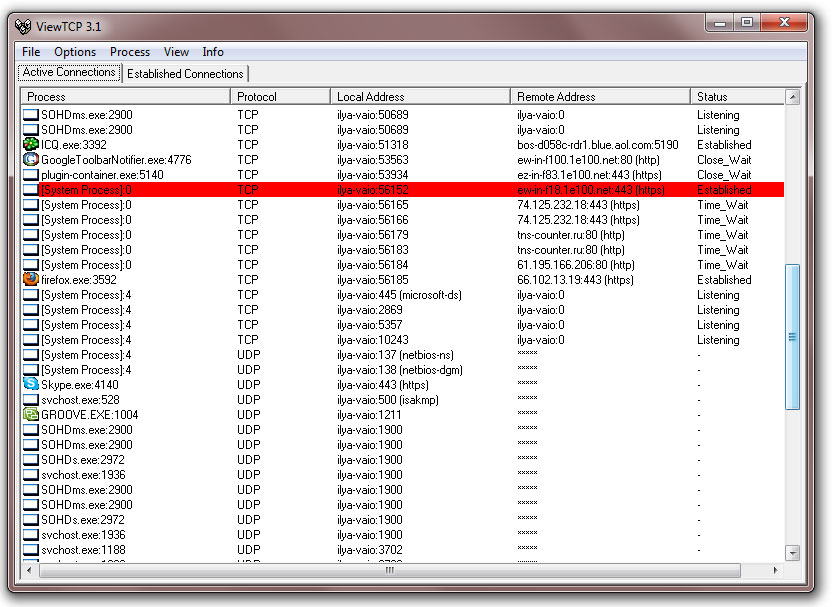Click remote address 66.102.13.19:443 (https)
This screenshot has height=607, width=832.
pos(575,280)
